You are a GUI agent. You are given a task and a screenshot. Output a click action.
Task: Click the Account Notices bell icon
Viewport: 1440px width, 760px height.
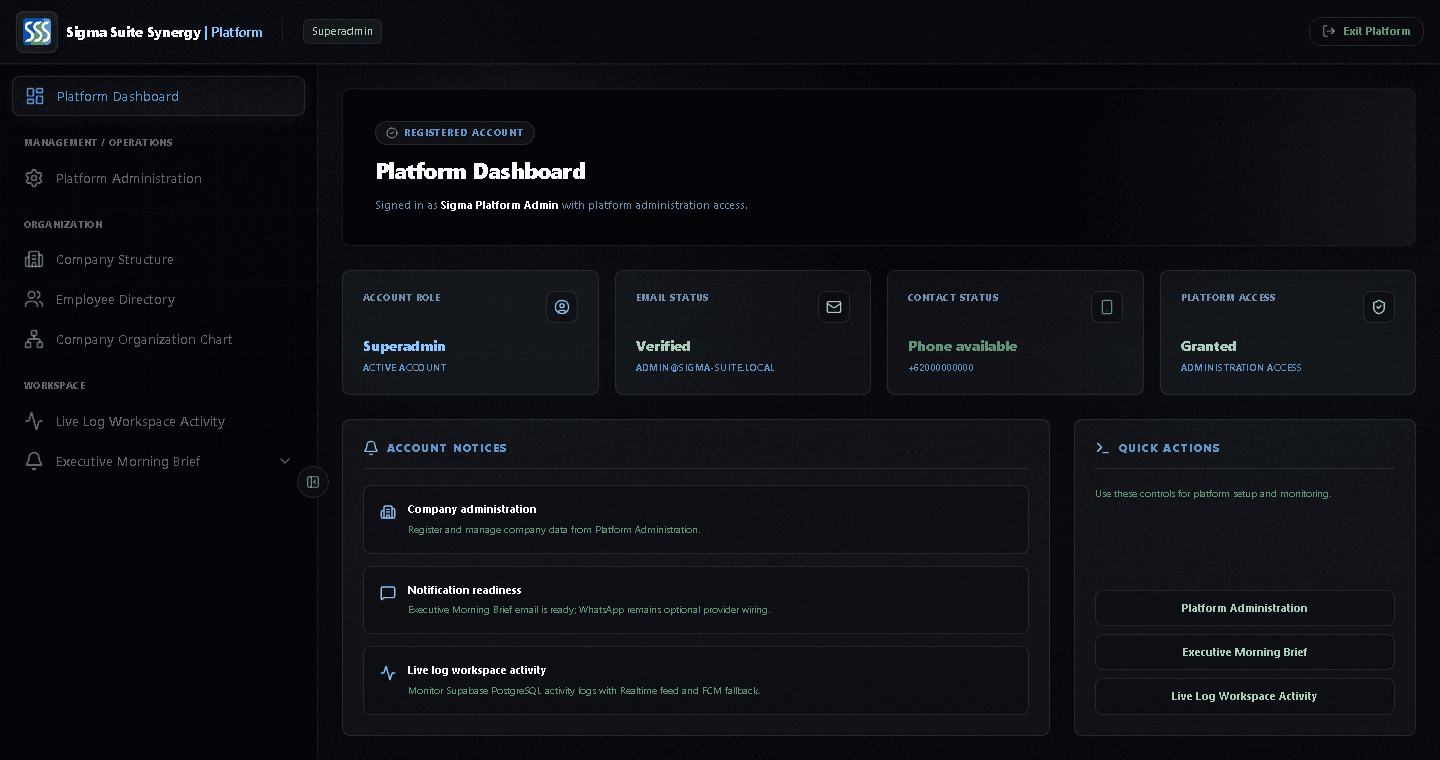371,448
